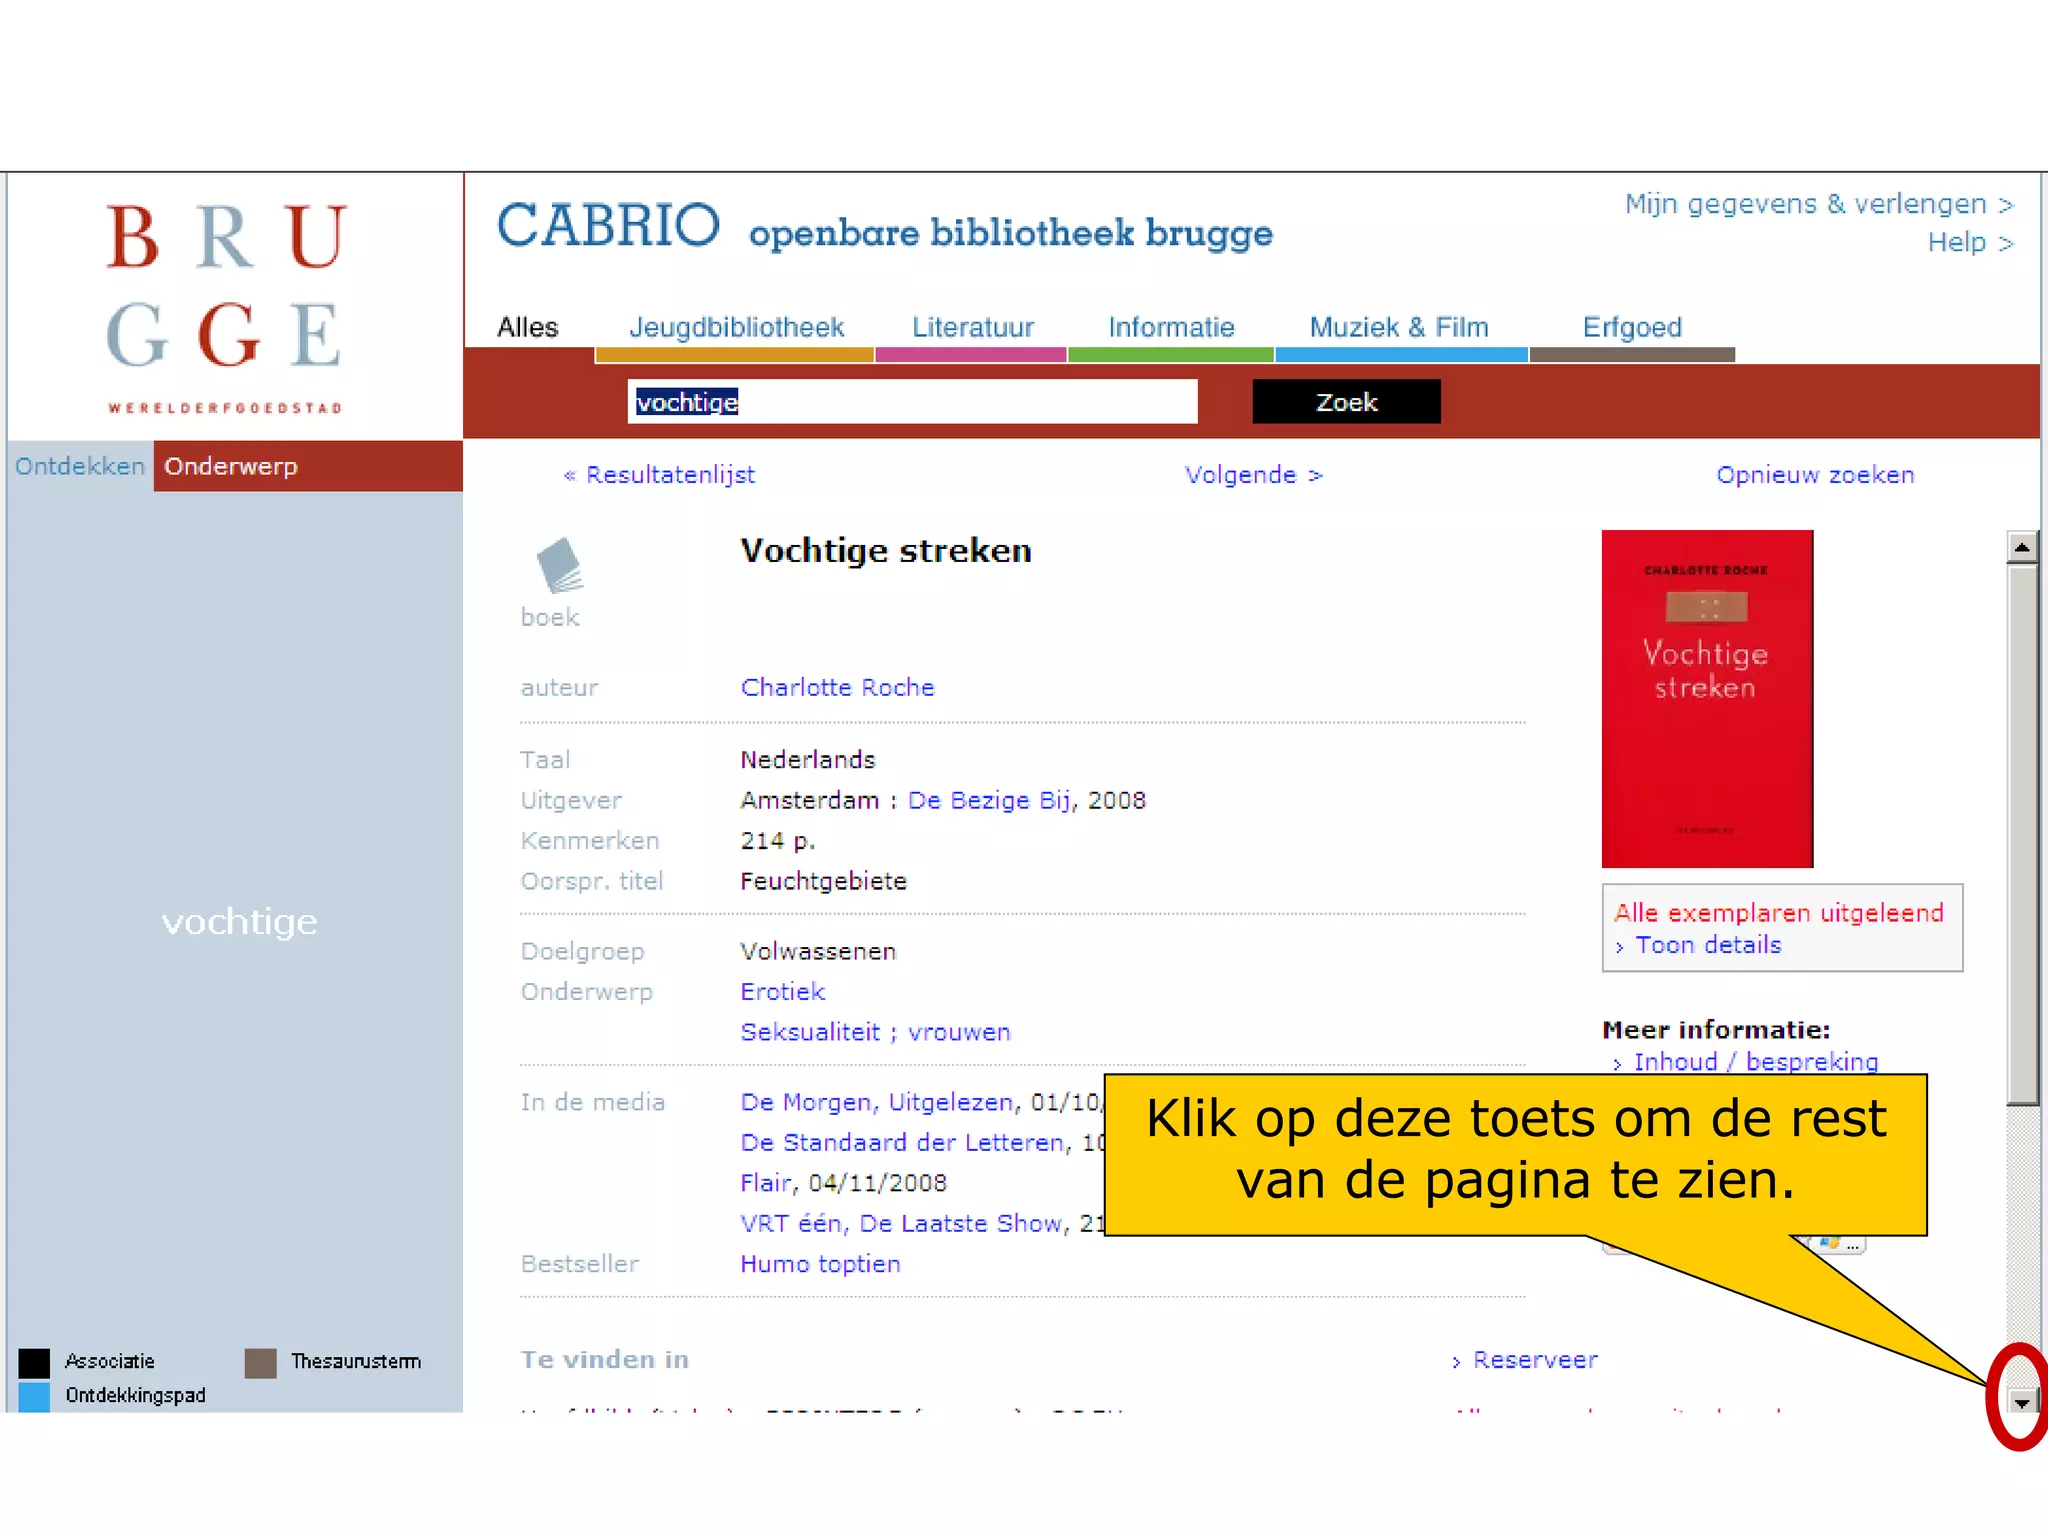Open the Erotiek subject link
The width and height of the screenshot is (2048, 1536).
click(x=782, y=992)
